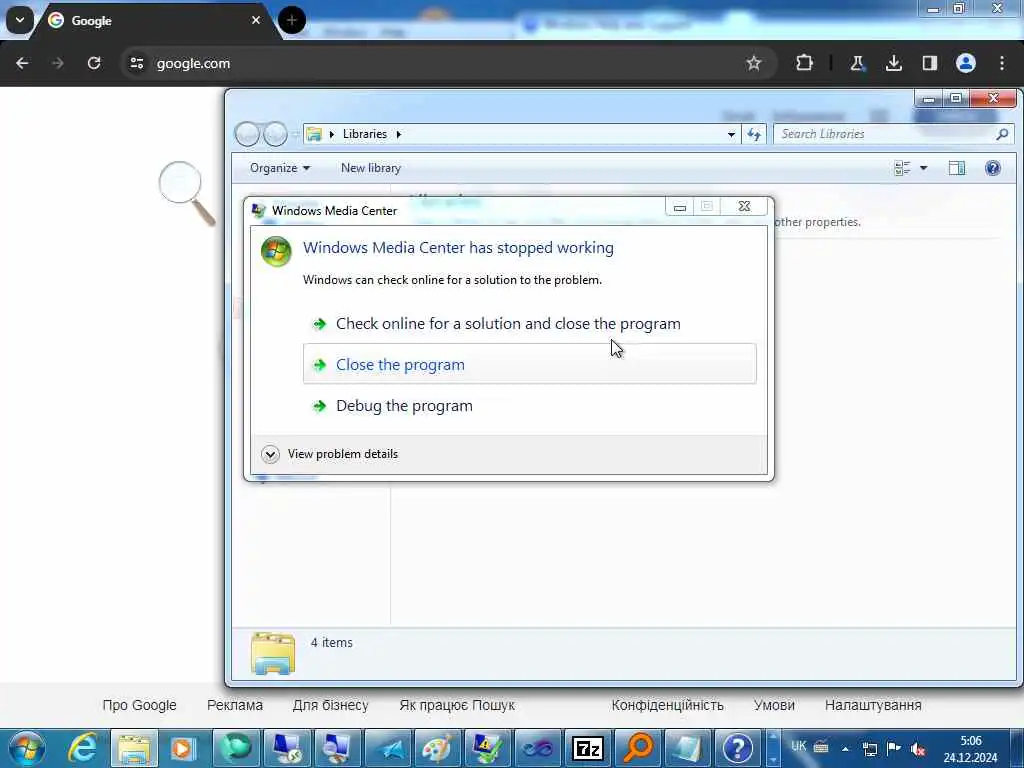Reload the Google page in Chrome
This screenshot has height=768, width=1024.
[94, 63]
